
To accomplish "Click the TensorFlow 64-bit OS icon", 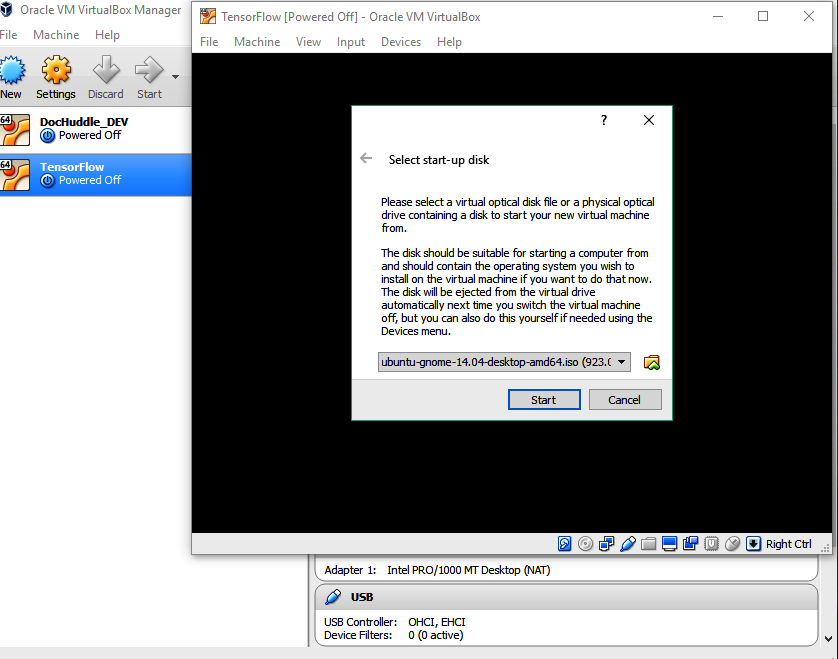I will [15, 175].
